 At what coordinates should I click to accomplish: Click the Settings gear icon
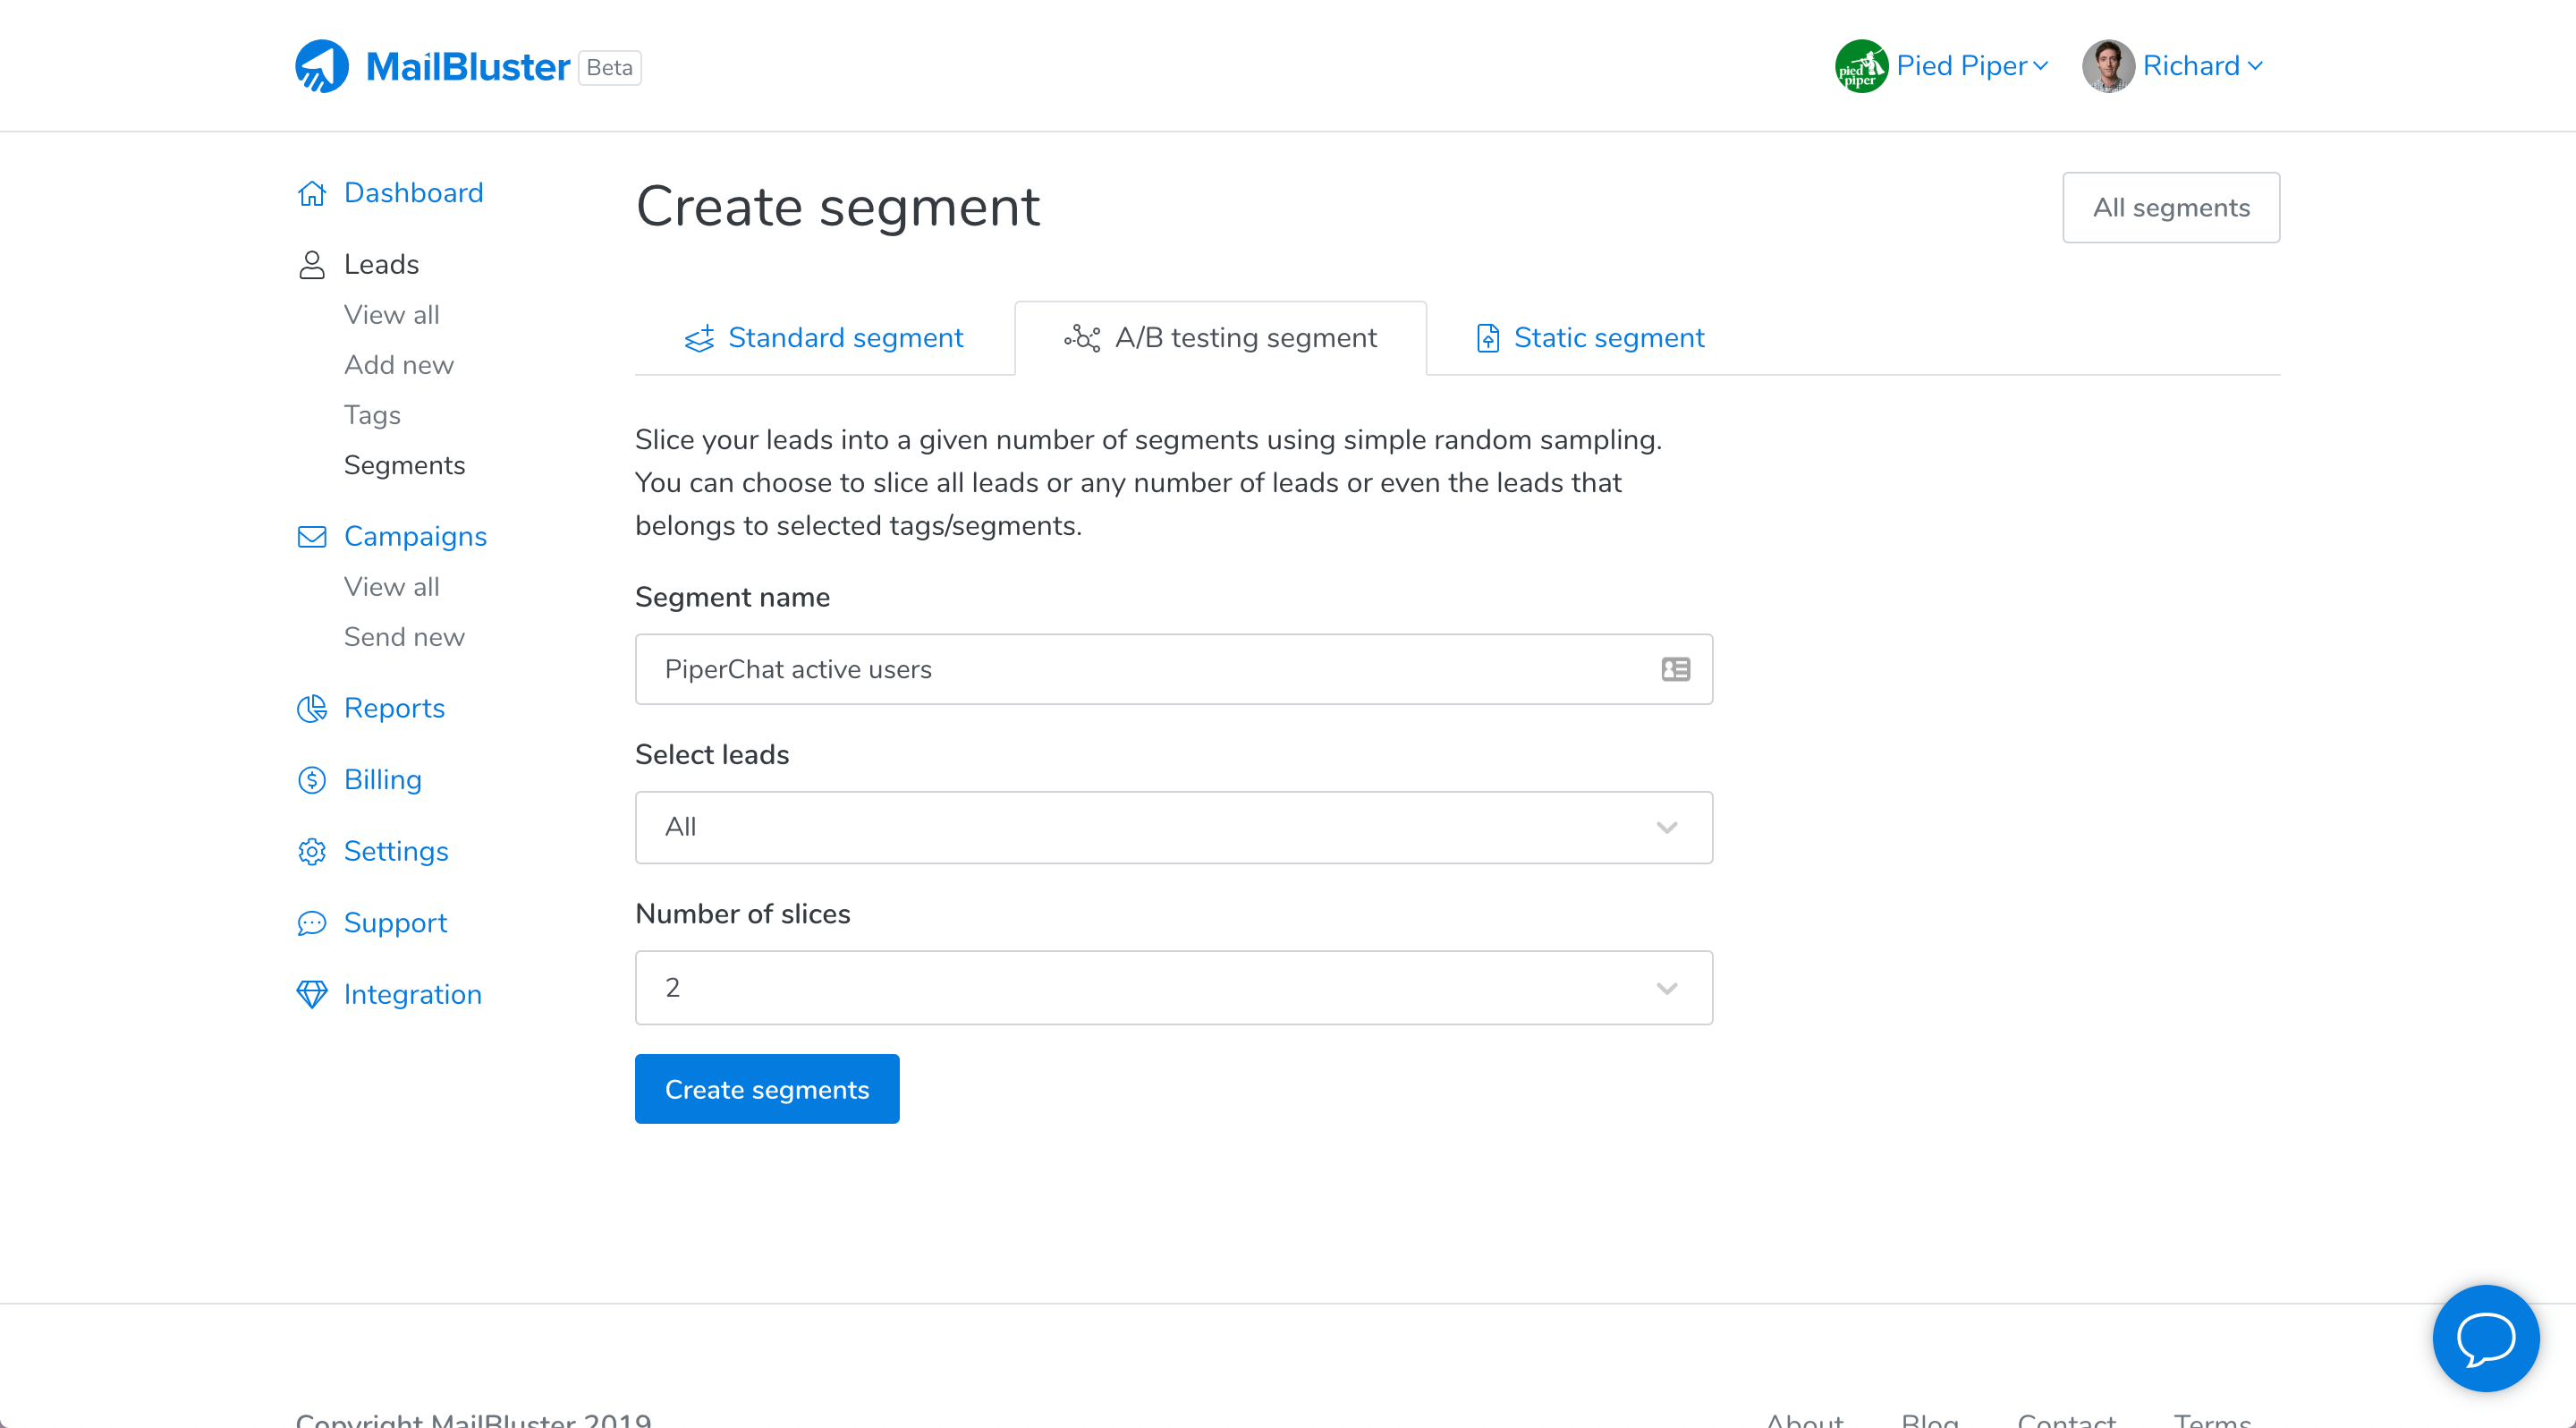pos(312,851)
